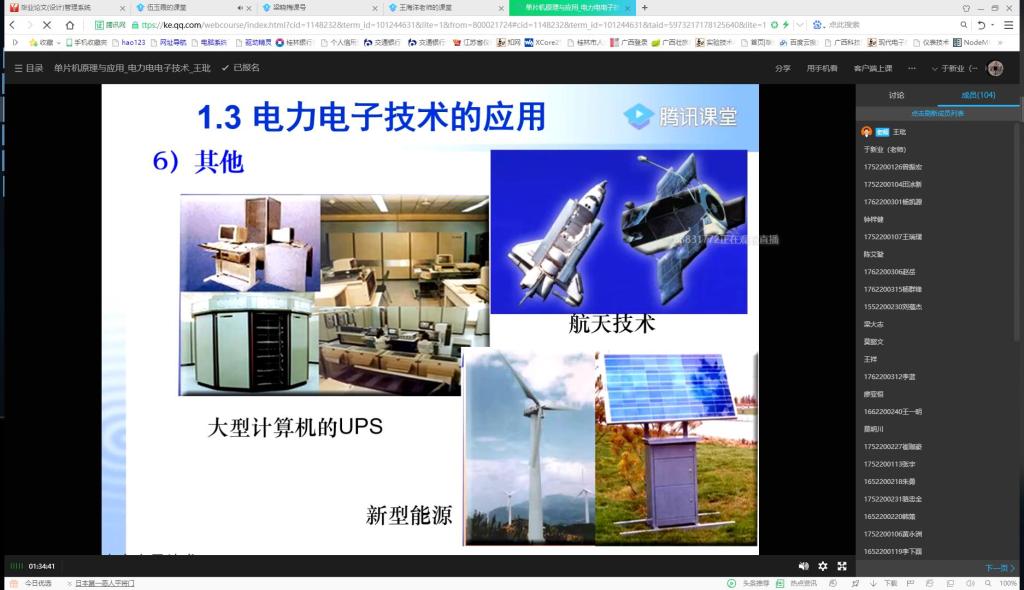
Task: Select the 成员(104) members tab
Action: (x=978, y=95)
